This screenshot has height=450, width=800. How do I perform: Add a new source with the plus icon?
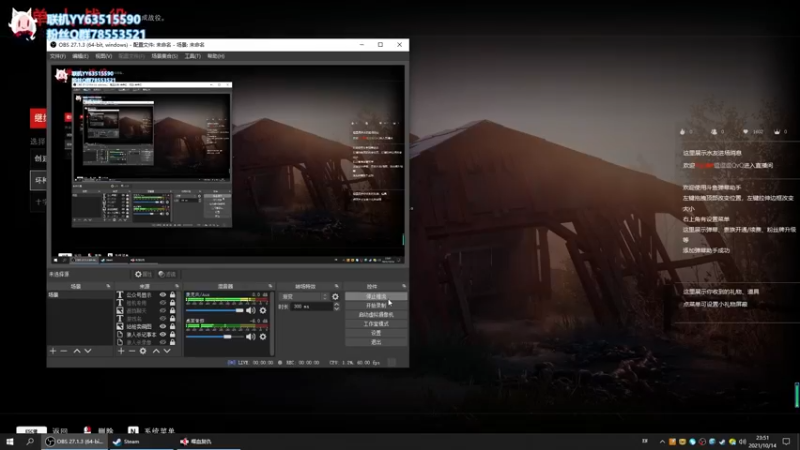coord(121,351)
